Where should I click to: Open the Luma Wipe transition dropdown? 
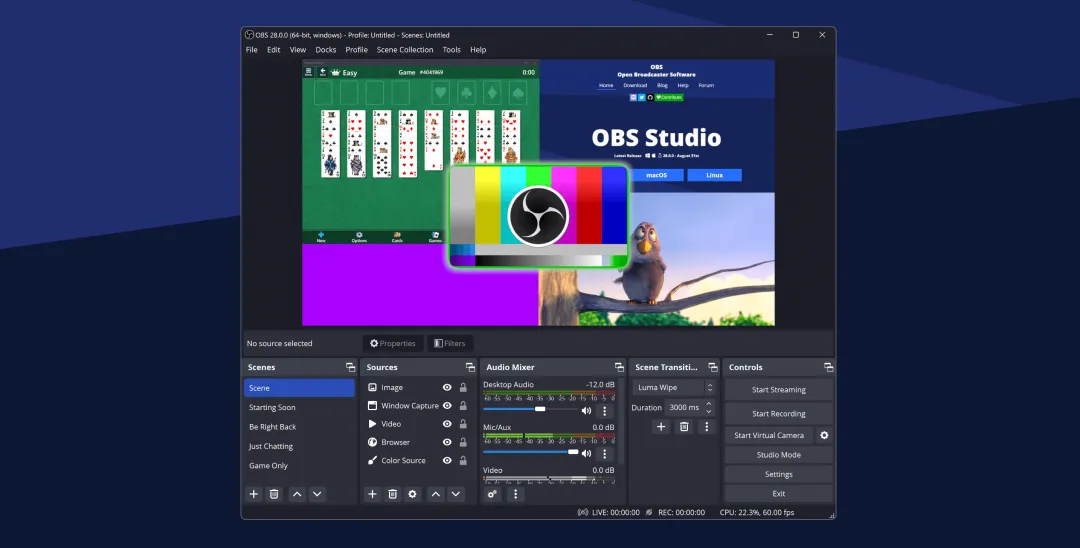pos(674,388)
